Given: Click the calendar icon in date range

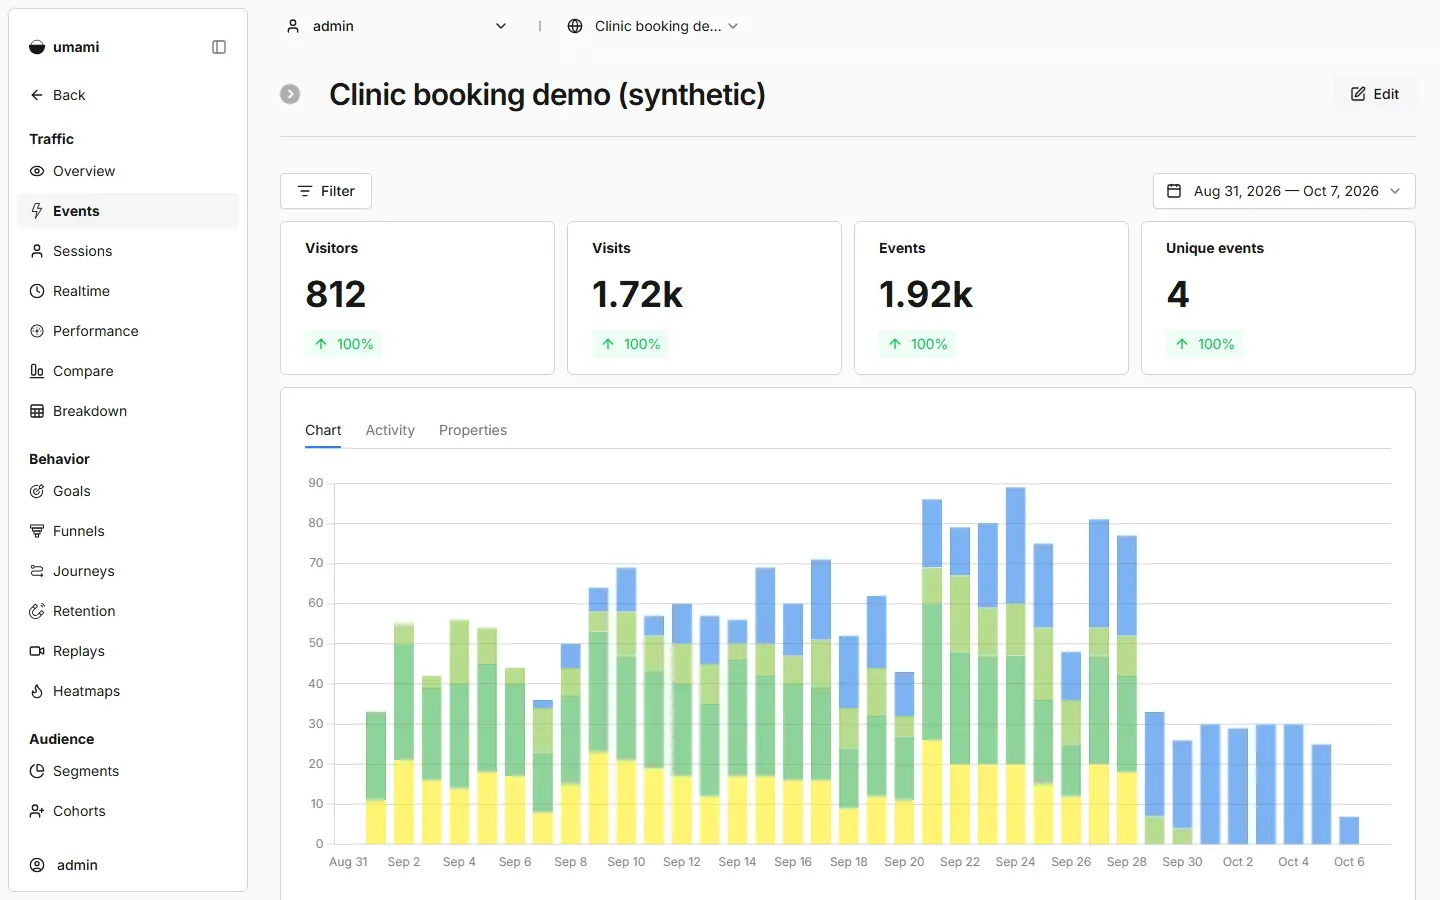Looking at the screenshot, I should click(1175, 191).
